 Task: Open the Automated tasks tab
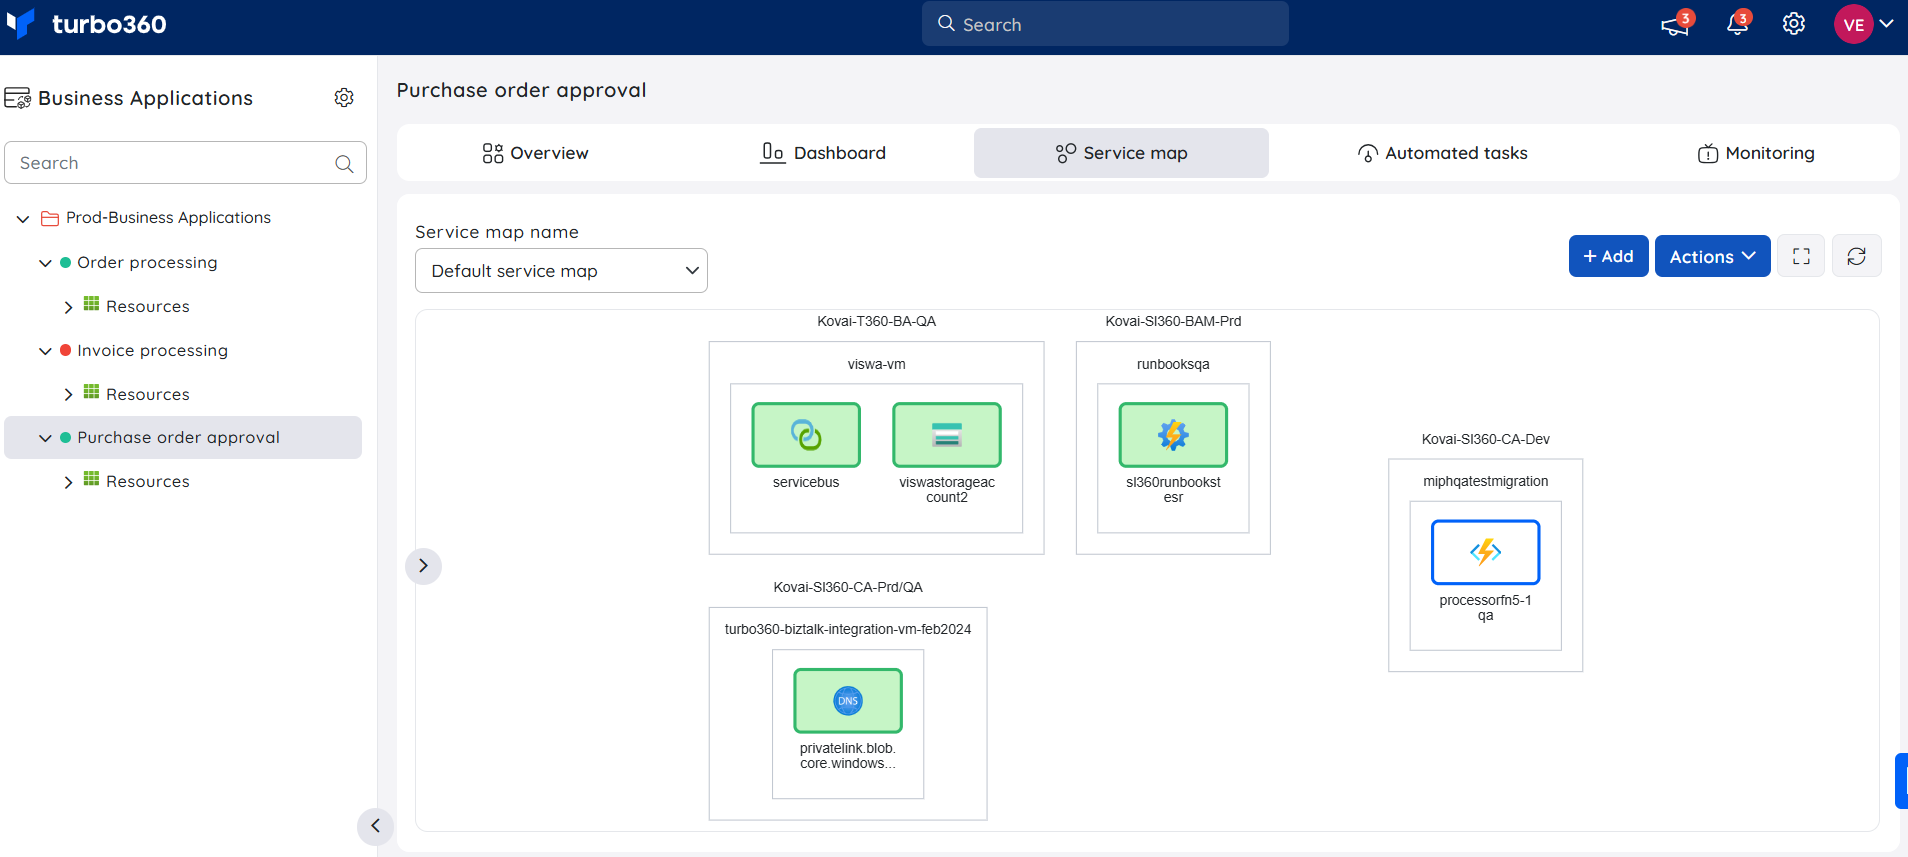coord(1442,153)
